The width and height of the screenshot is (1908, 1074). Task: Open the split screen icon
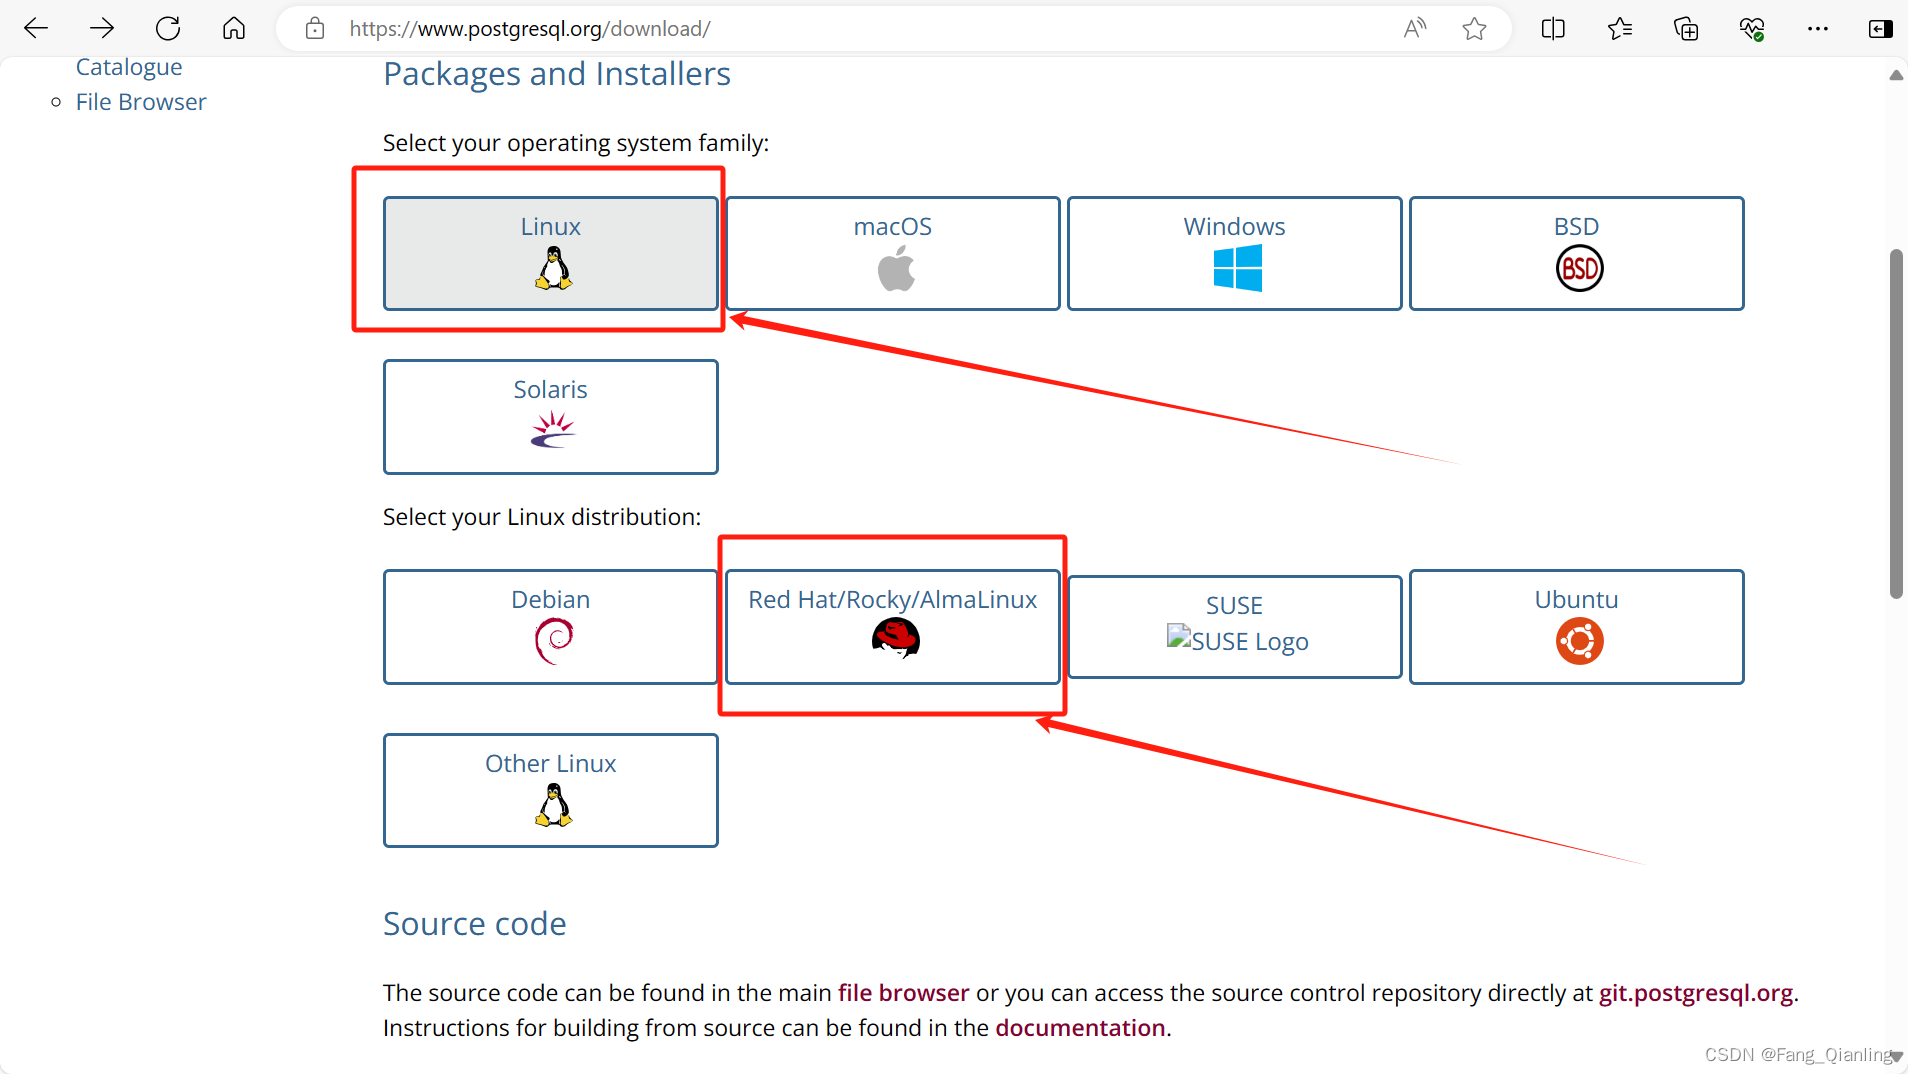[1553, 28]
